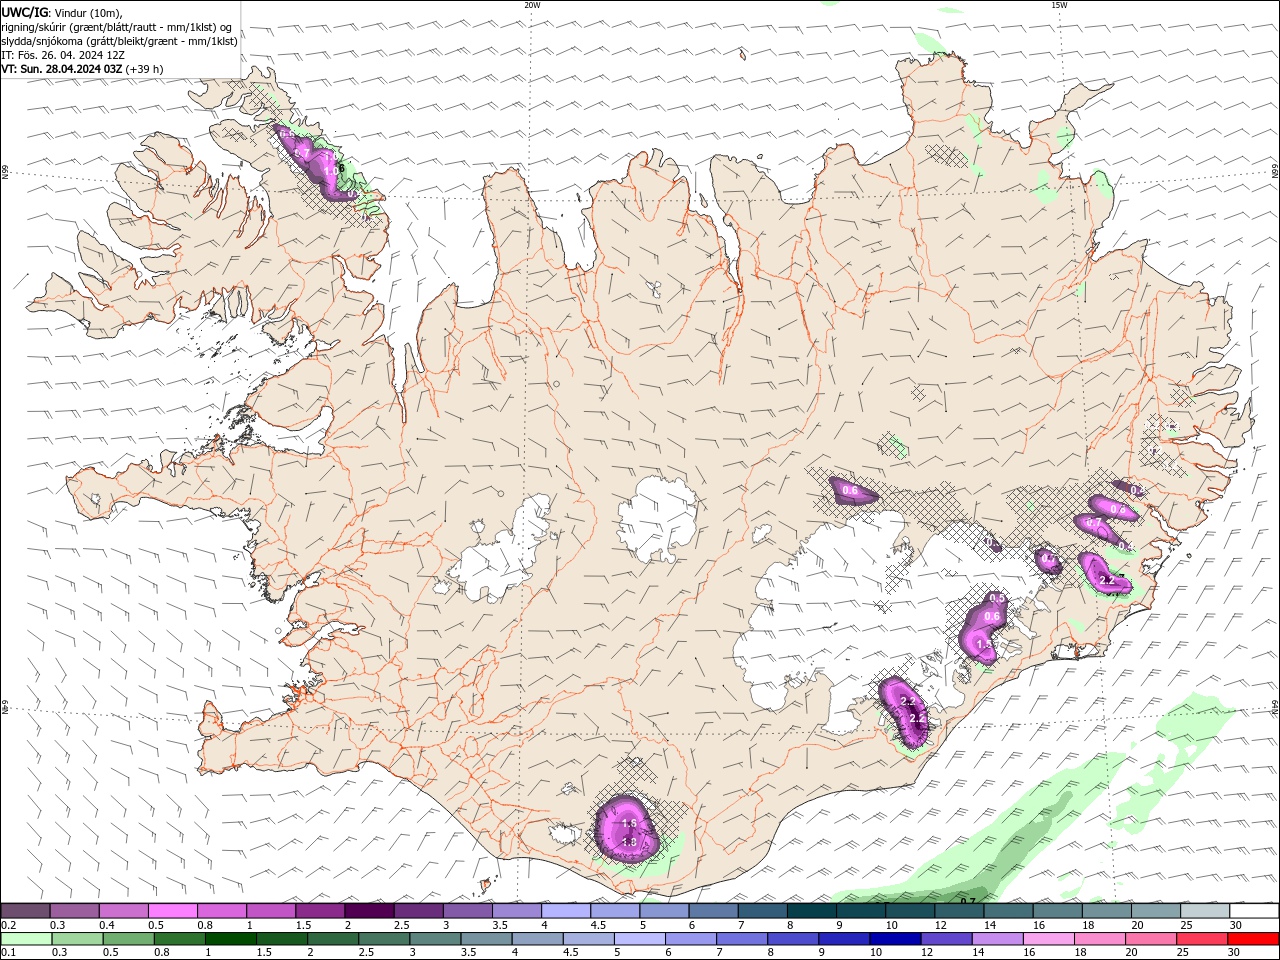Image resolution: width=1280 pixels, height=960 pixels.
Task: Click the 0.4 label in the upper legend row
Action: click(x=107, y=925)
